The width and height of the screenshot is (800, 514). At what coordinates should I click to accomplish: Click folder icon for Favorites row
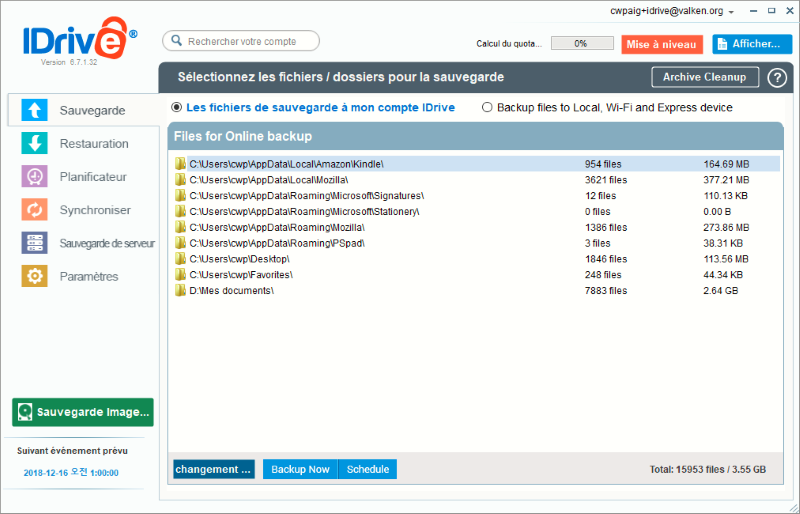pyautogui.click(x=180, y=275)
